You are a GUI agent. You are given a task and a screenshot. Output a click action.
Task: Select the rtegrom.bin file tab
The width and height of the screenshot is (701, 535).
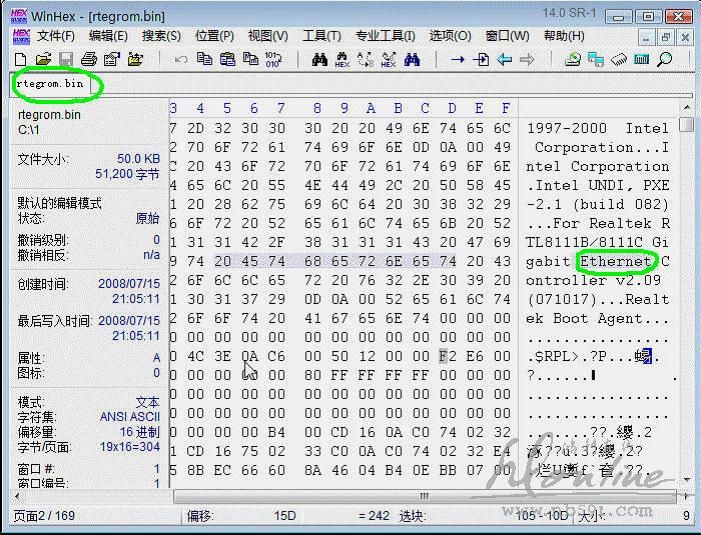(x=50, y=85)
